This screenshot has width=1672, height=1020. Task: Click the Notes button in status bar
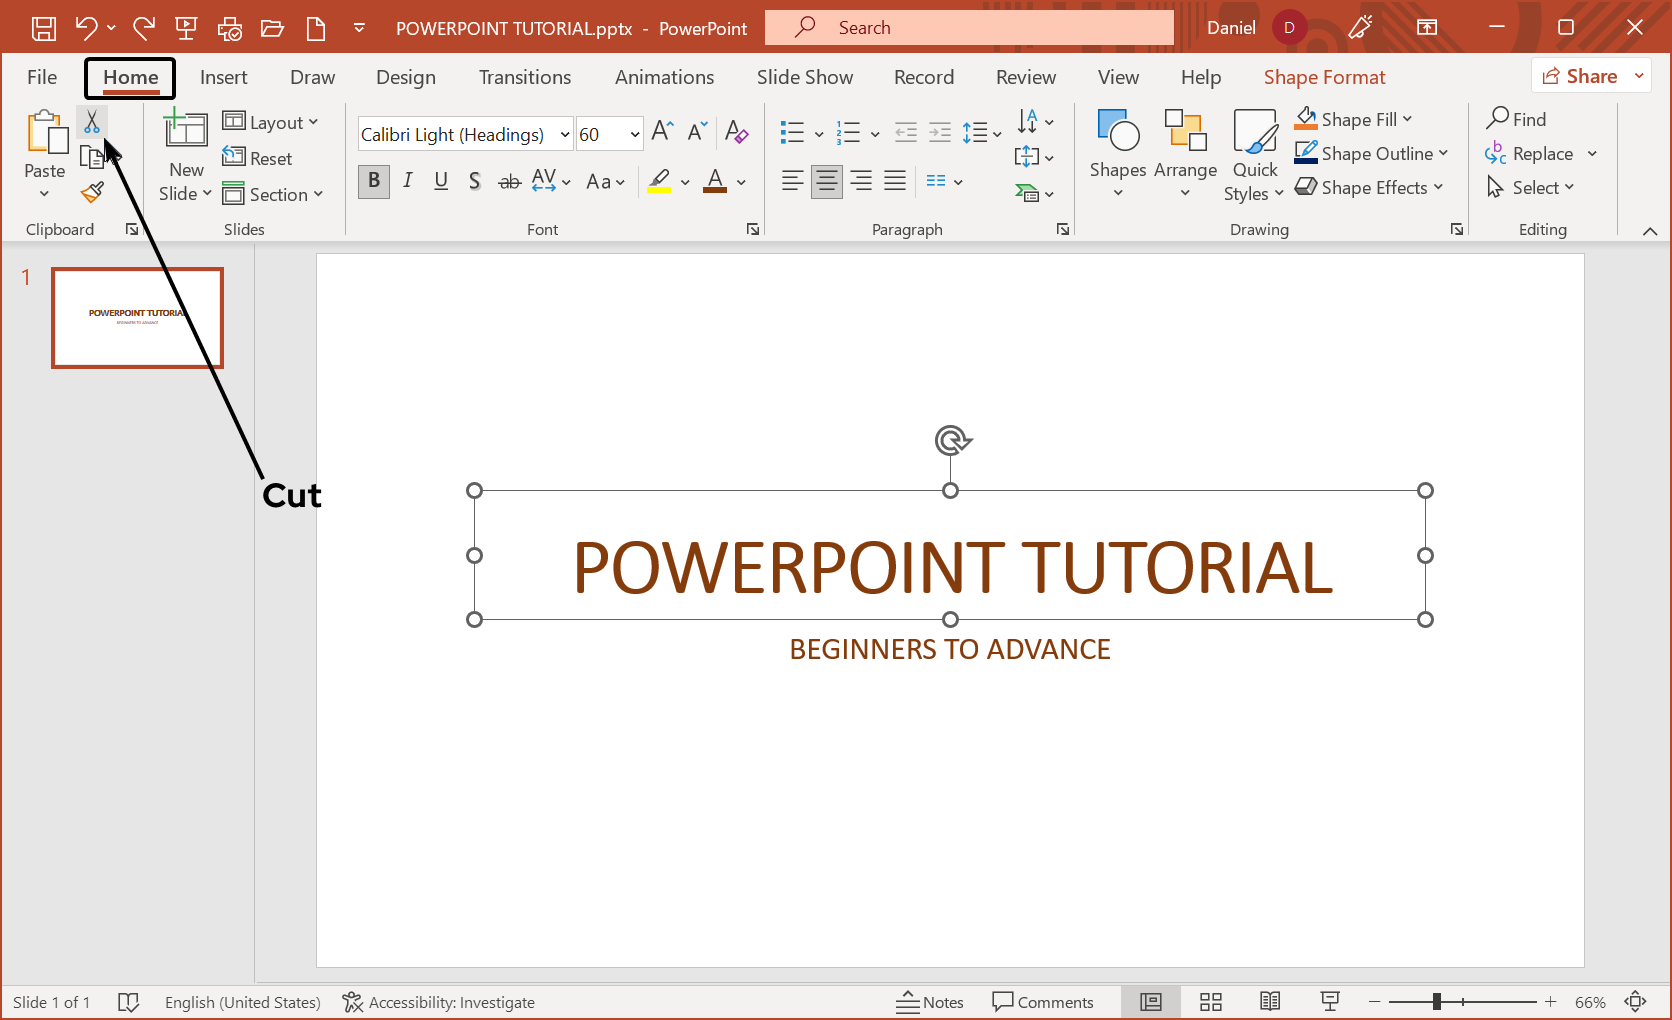pyautogui.click(x=930, y=1002)
